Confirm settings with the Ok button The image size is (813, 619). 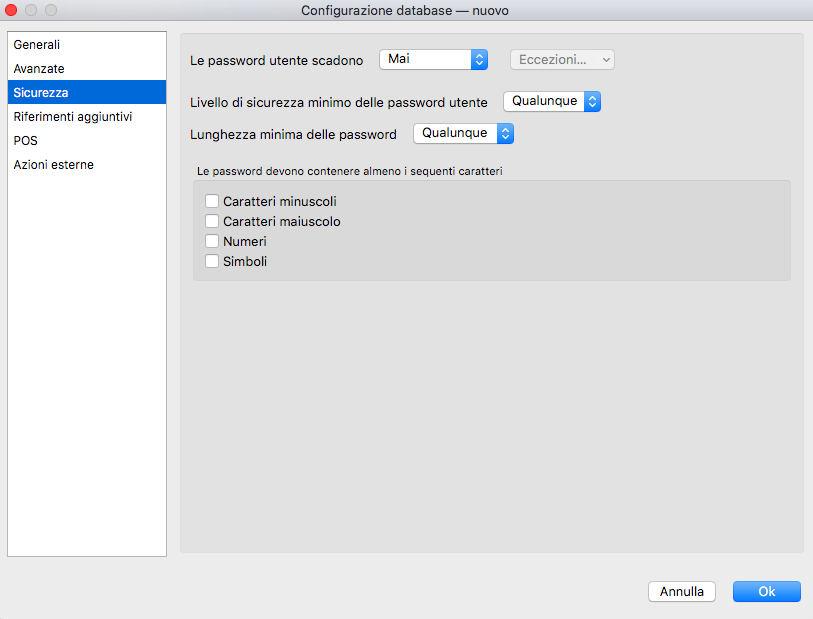766,592
